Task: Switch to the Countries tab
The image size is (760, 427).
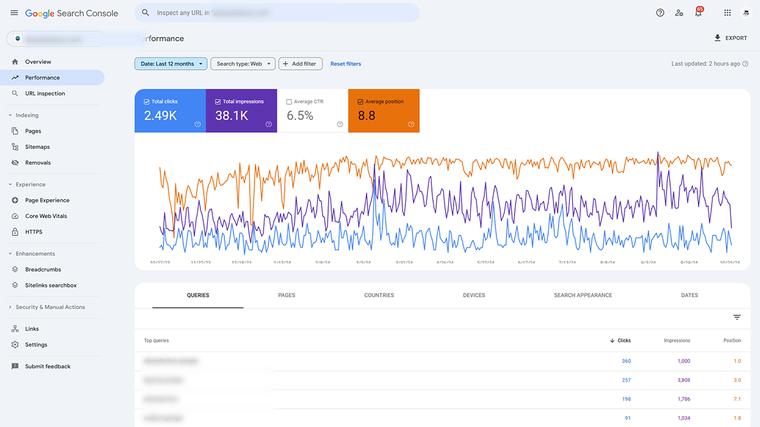Action: click(379, 295)
